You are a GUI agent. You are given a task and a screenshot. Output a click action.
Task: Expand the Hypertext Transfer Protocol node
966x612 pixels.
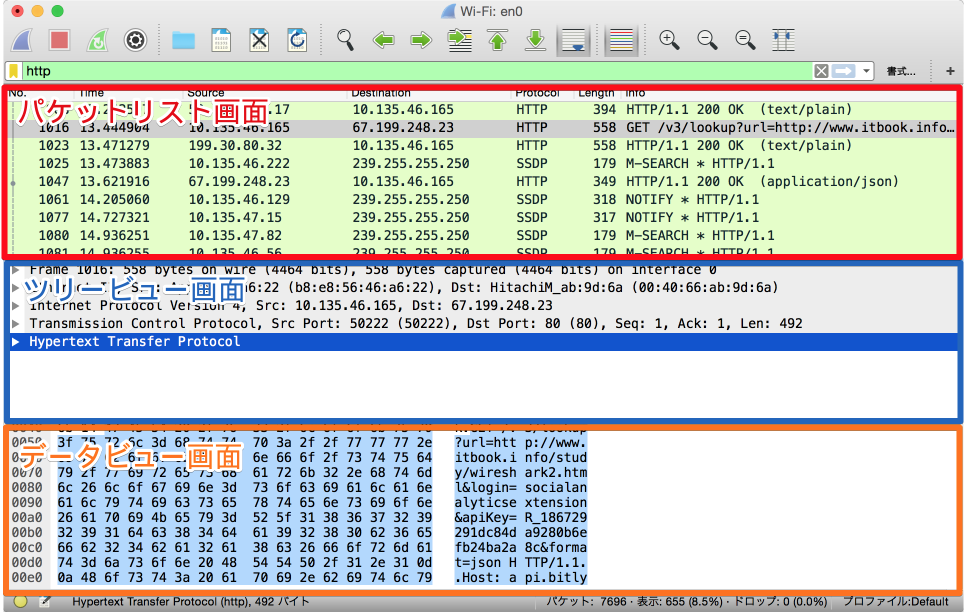17,341
